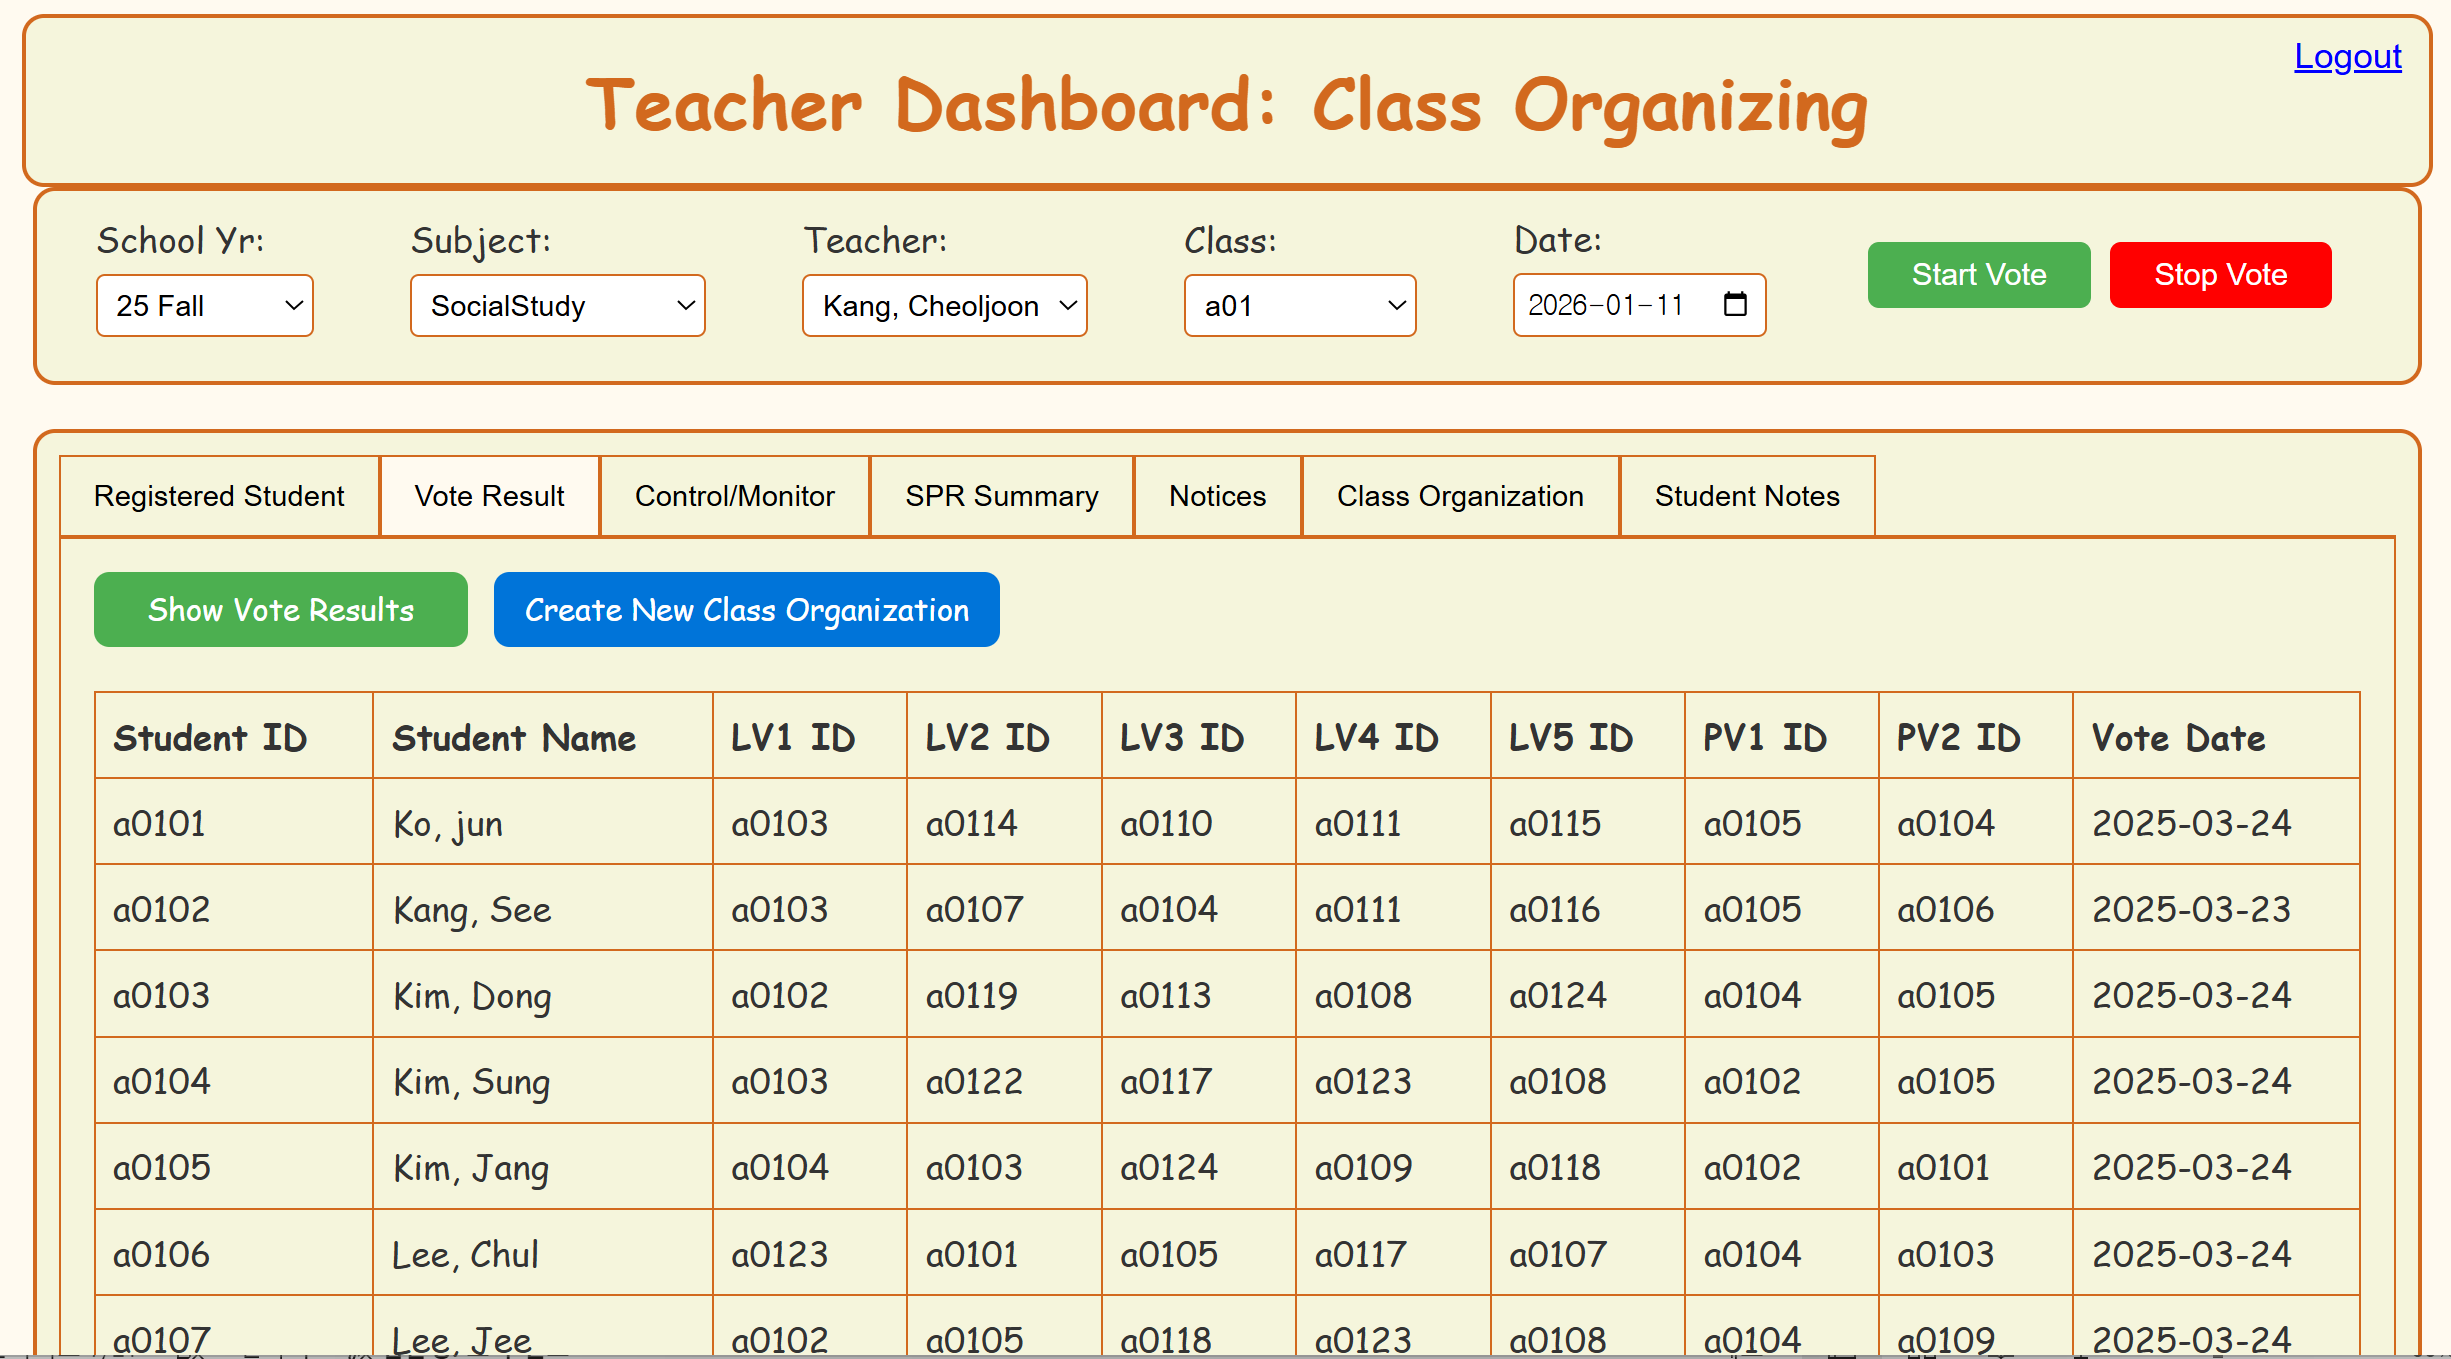The image size is (2451, 1359).
Task: Go to SPR Summary tab
Action: click(x=1001, y=496)
